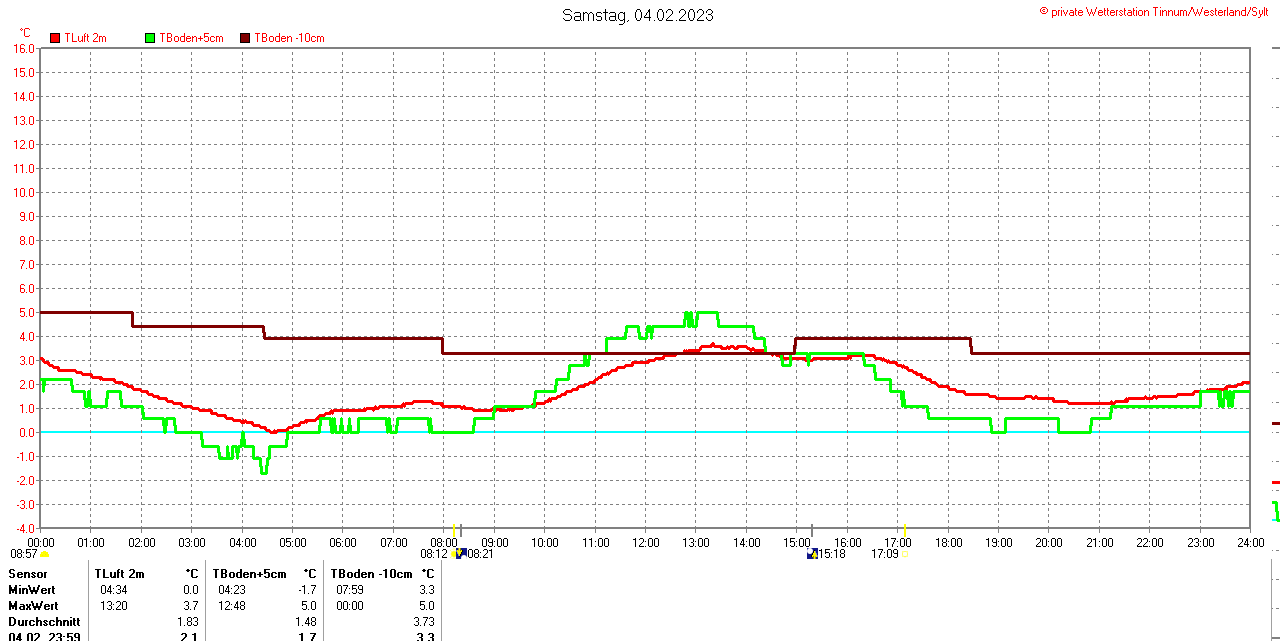Click the blue moonset icon beside 08:21

click(x=462, y=553)
